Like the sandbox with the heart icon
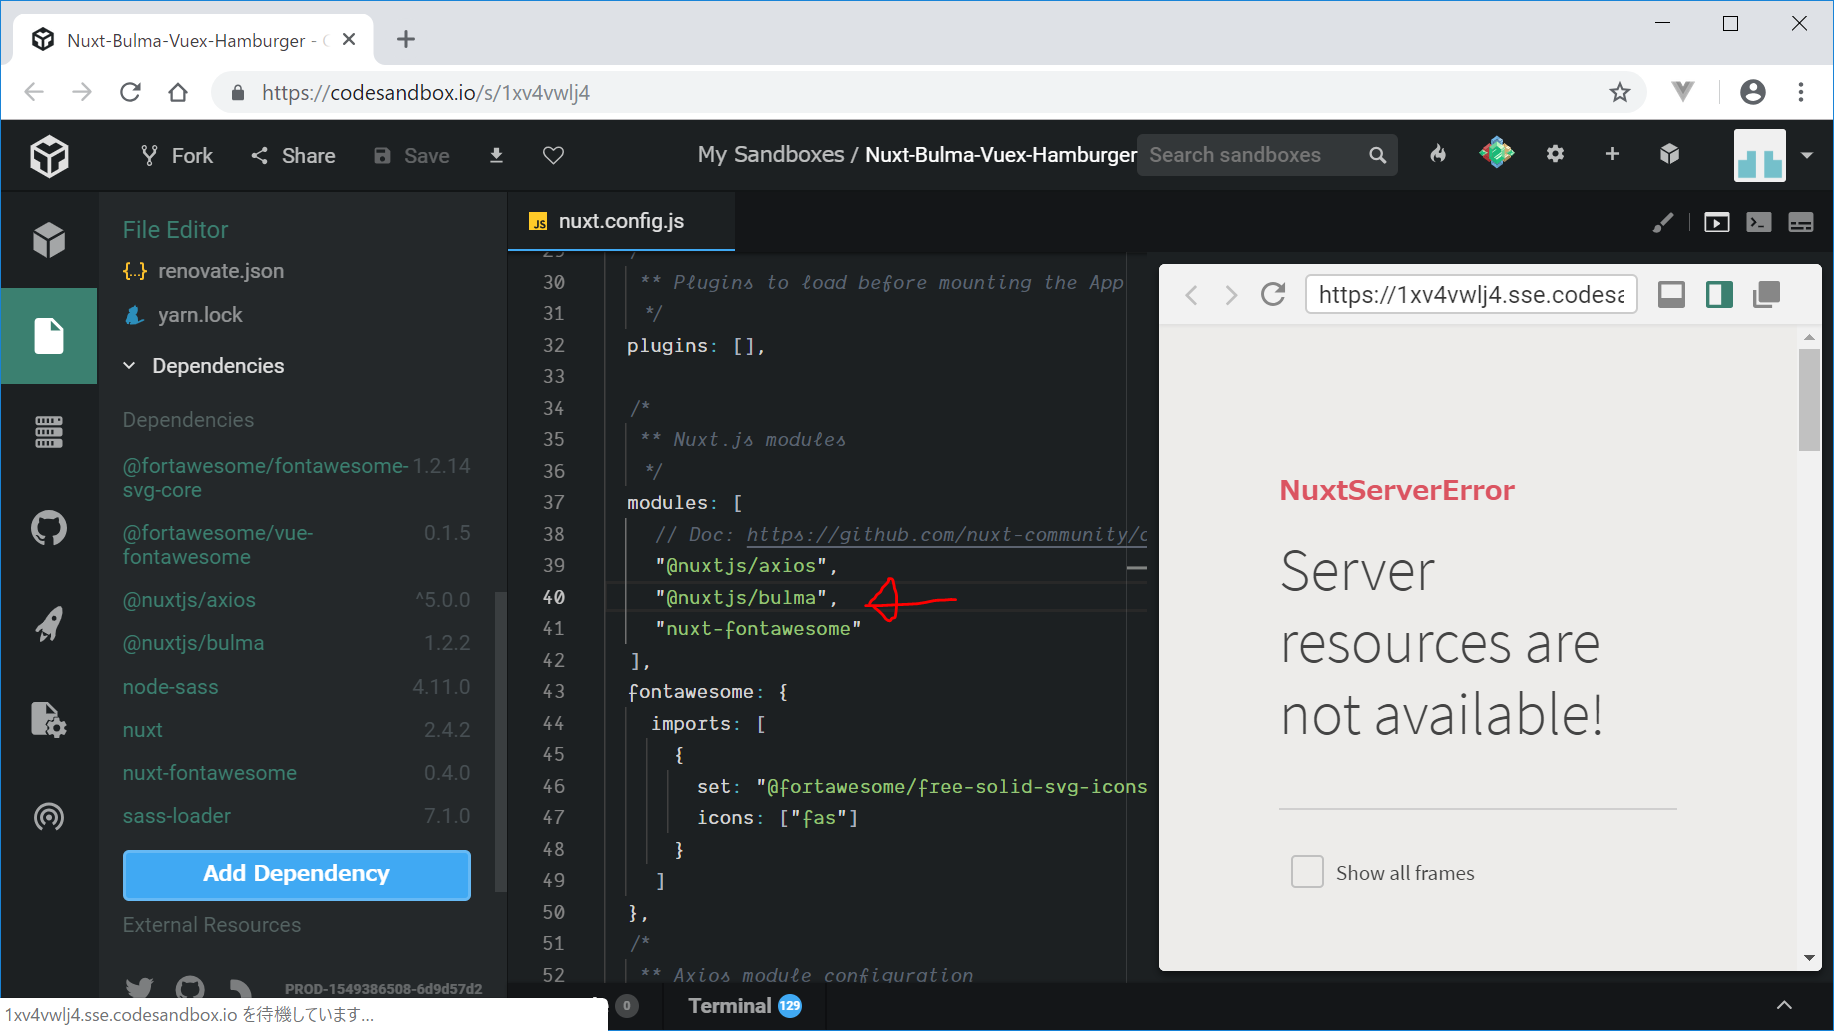 (553, 155)
